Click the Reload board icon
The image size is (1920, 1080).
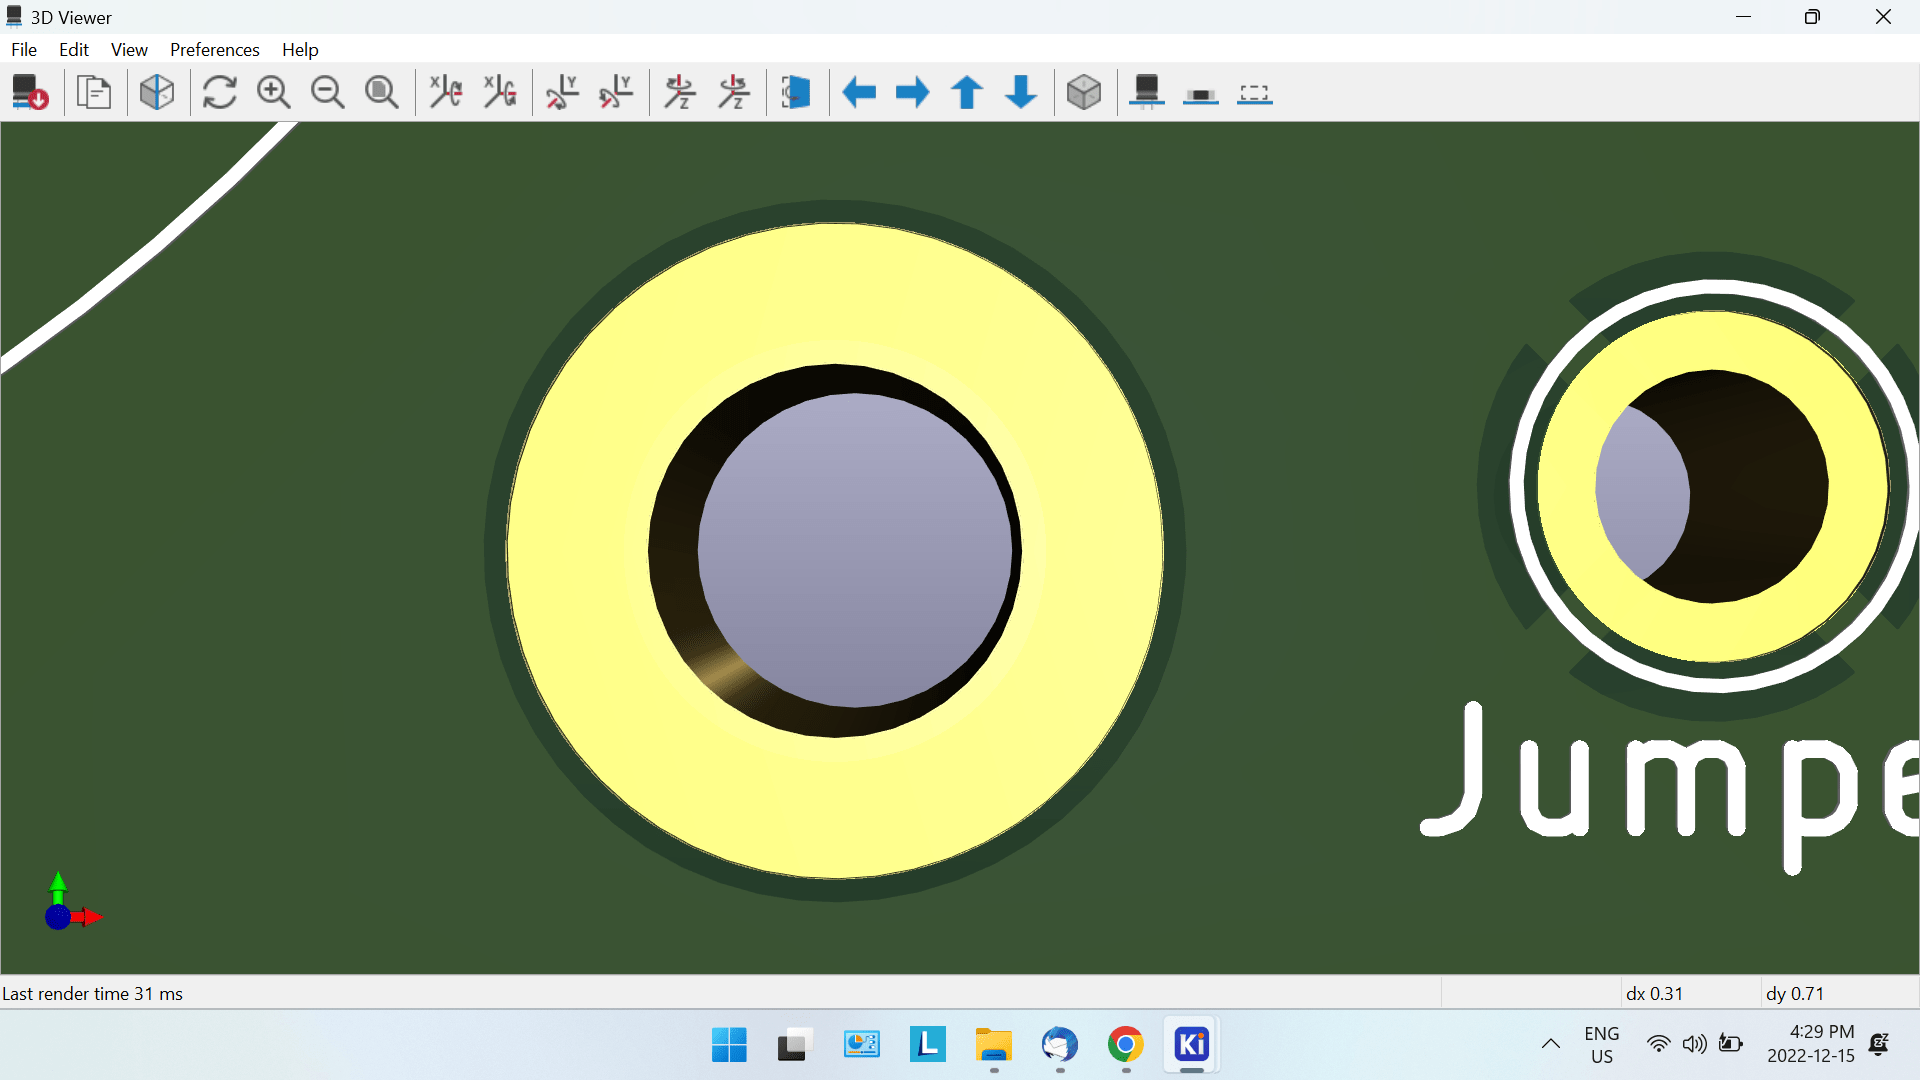point(30,92)
